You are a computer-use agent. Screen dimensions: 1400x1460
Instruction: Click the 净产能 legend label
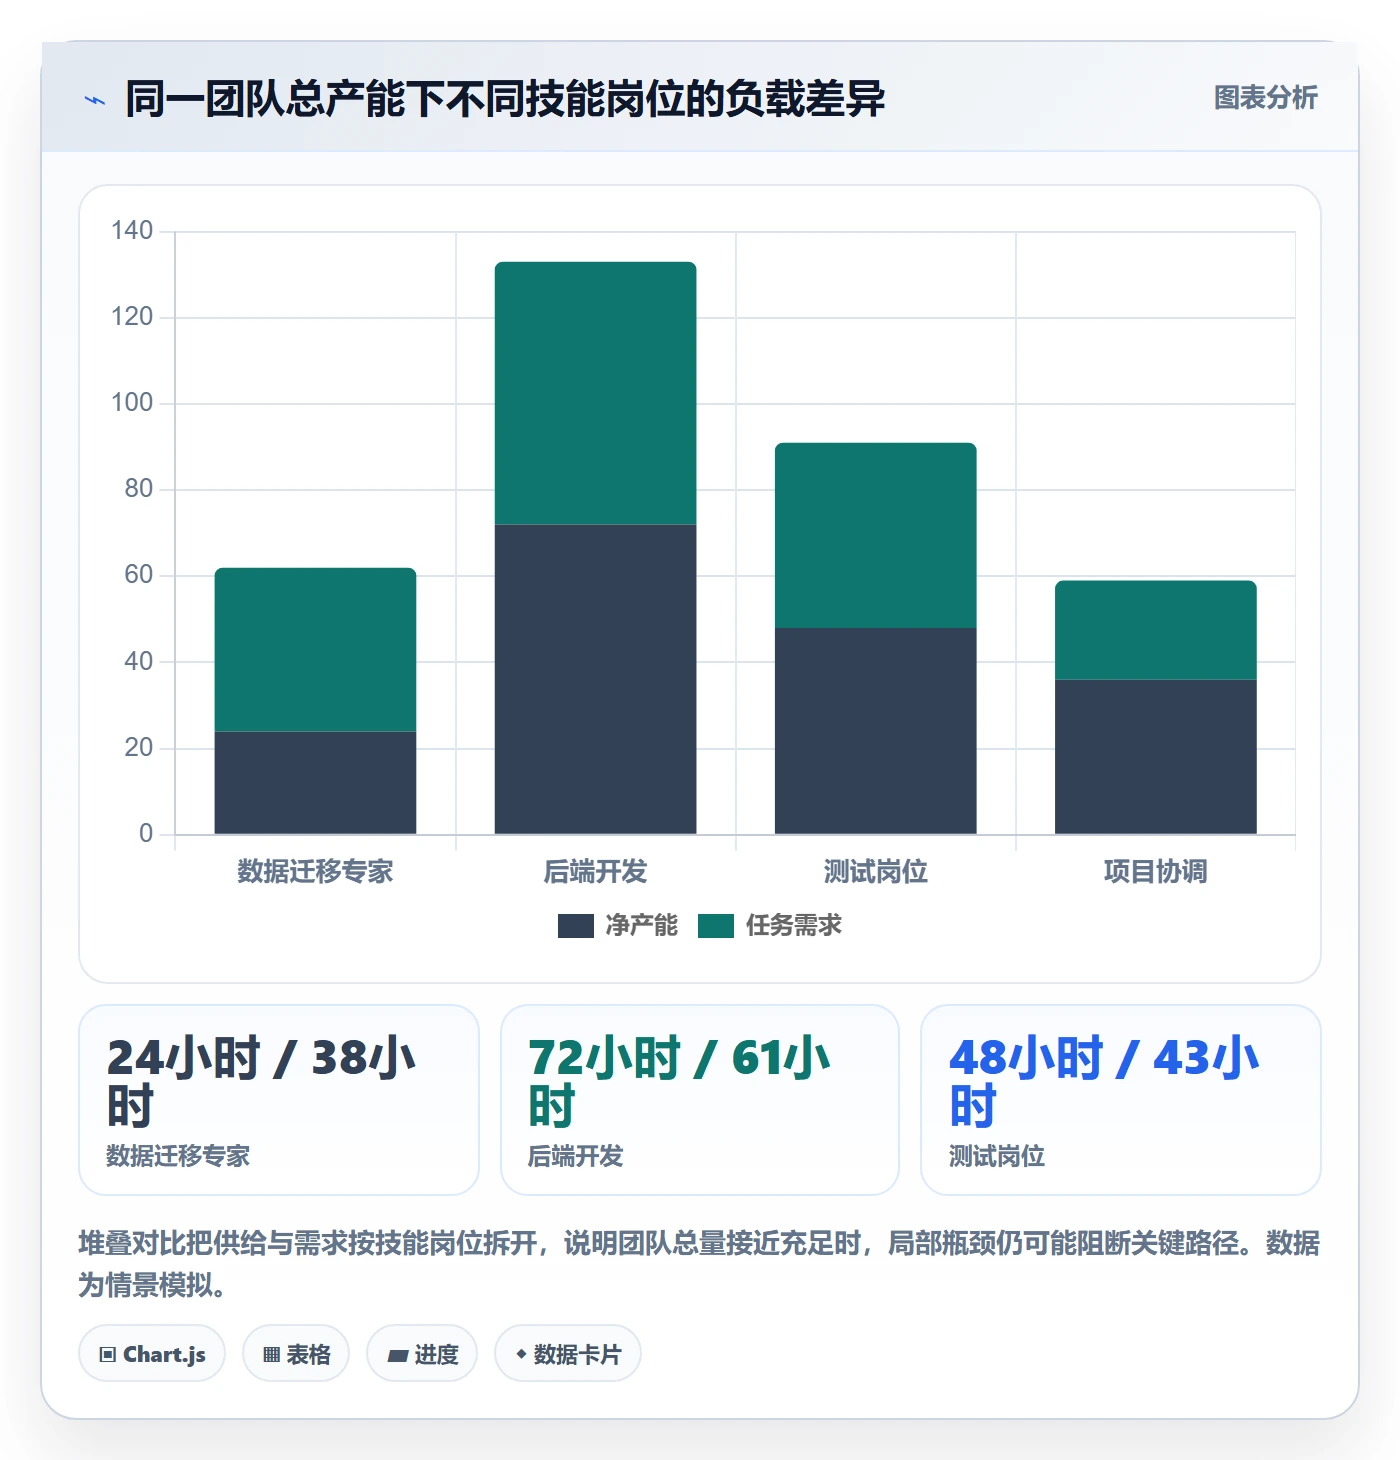(x=641, y=926)
